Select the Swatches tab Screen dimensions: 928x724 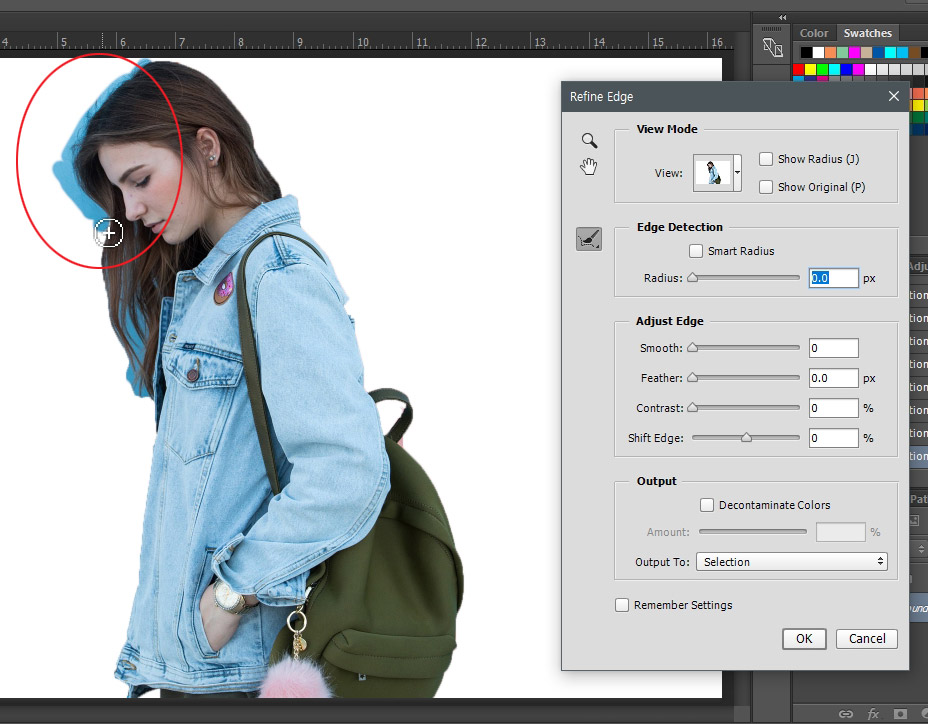point(868,33)
